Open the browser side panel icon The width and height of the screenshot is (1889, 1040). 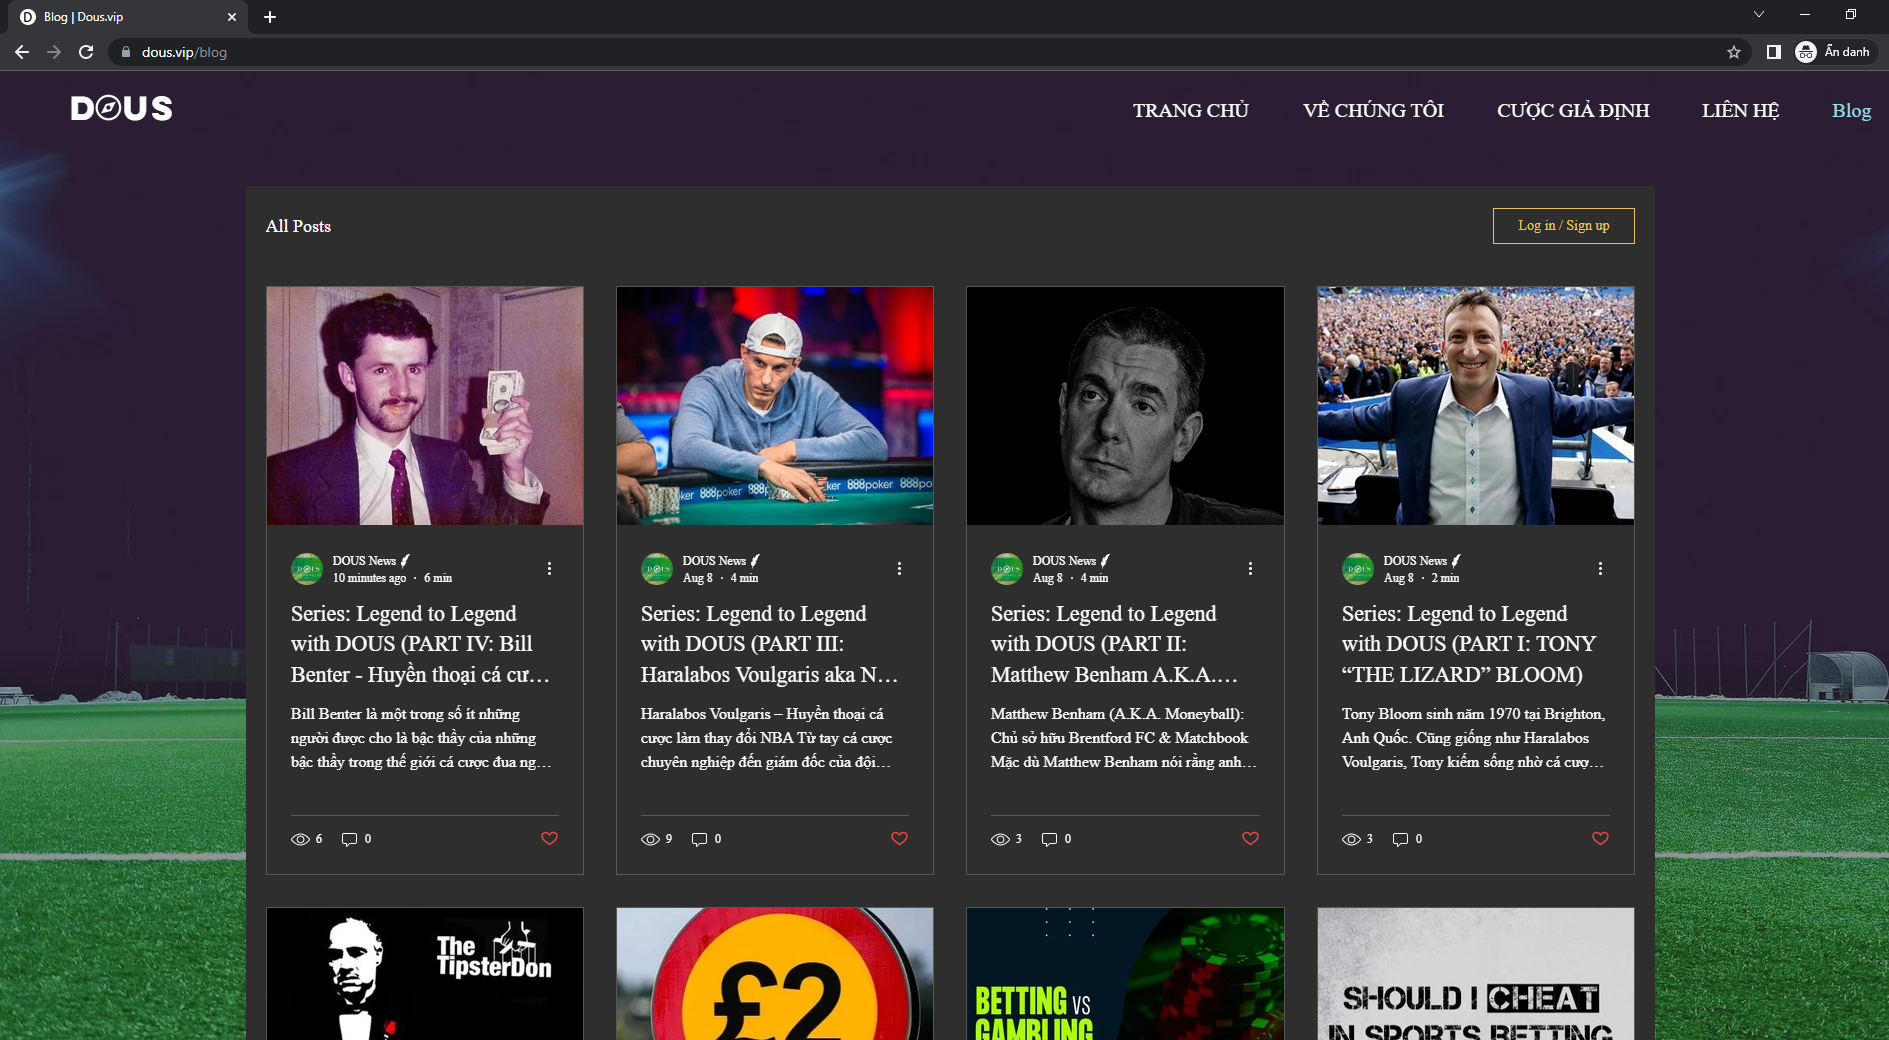click(1773, 52)
